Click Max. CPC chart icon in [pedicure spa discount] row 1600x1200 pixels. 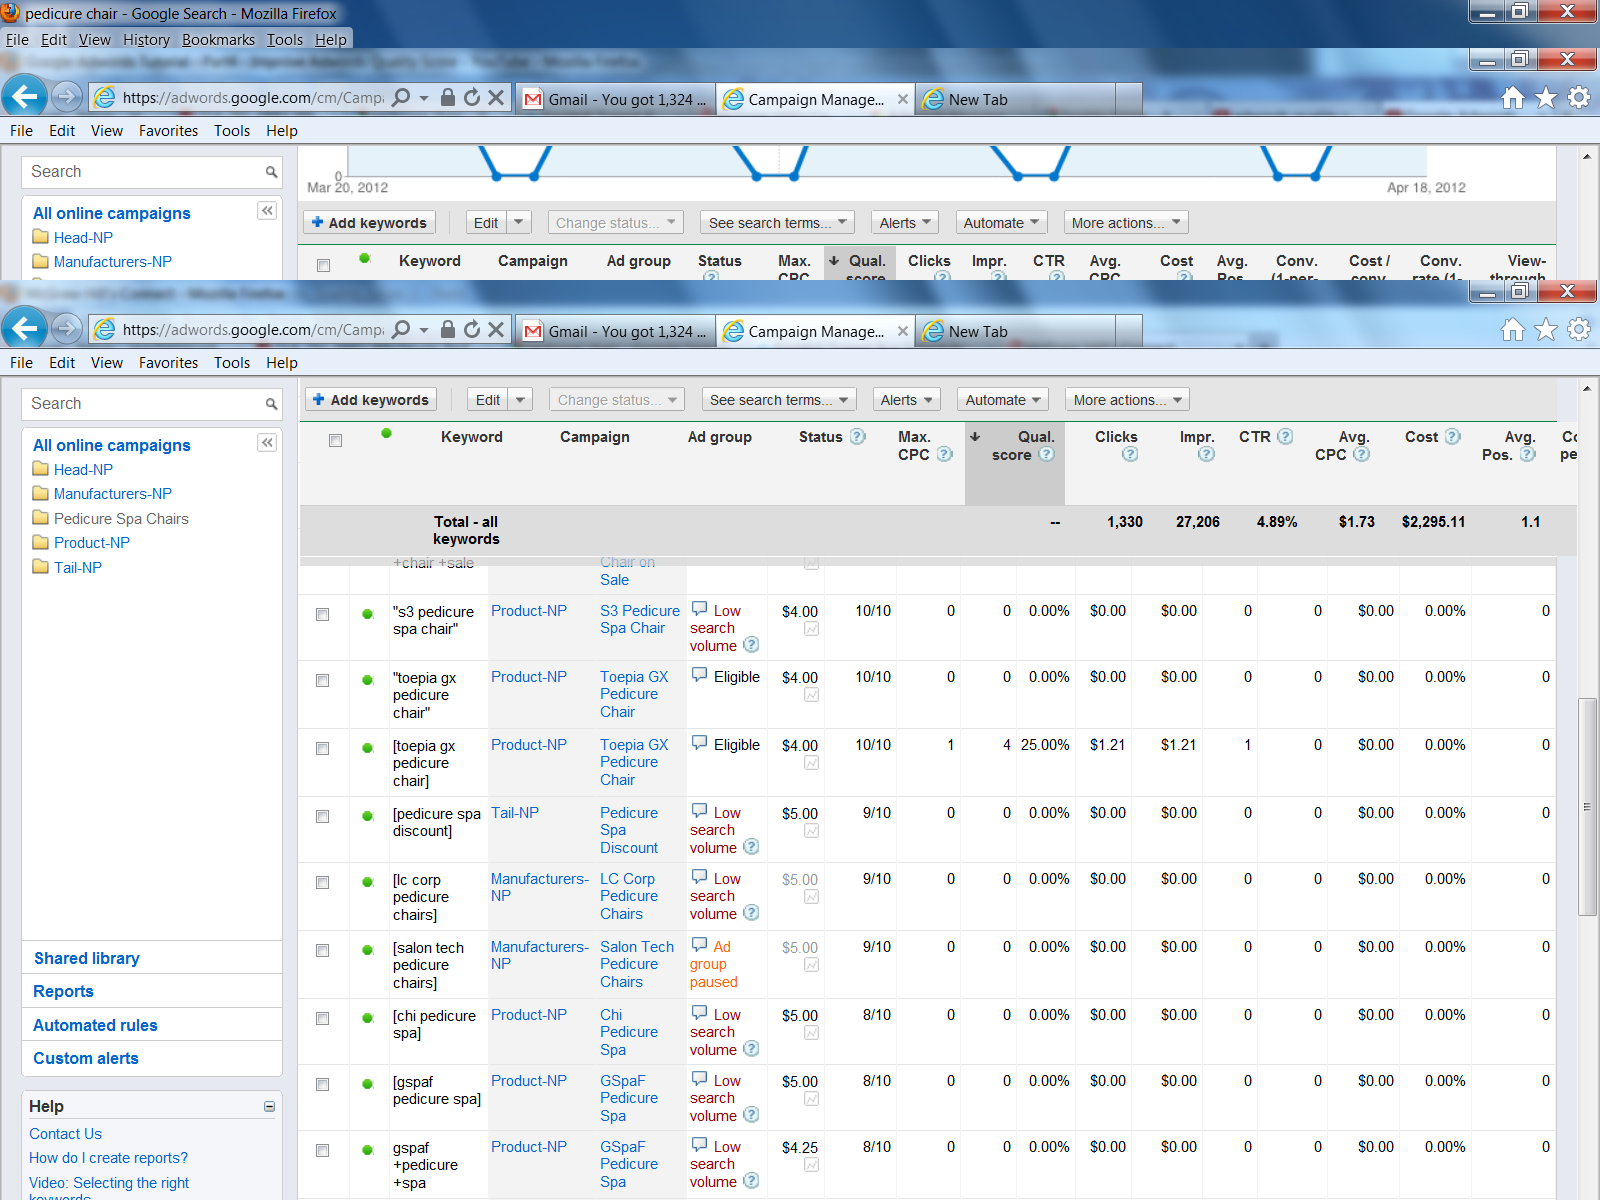click(811, 831)
